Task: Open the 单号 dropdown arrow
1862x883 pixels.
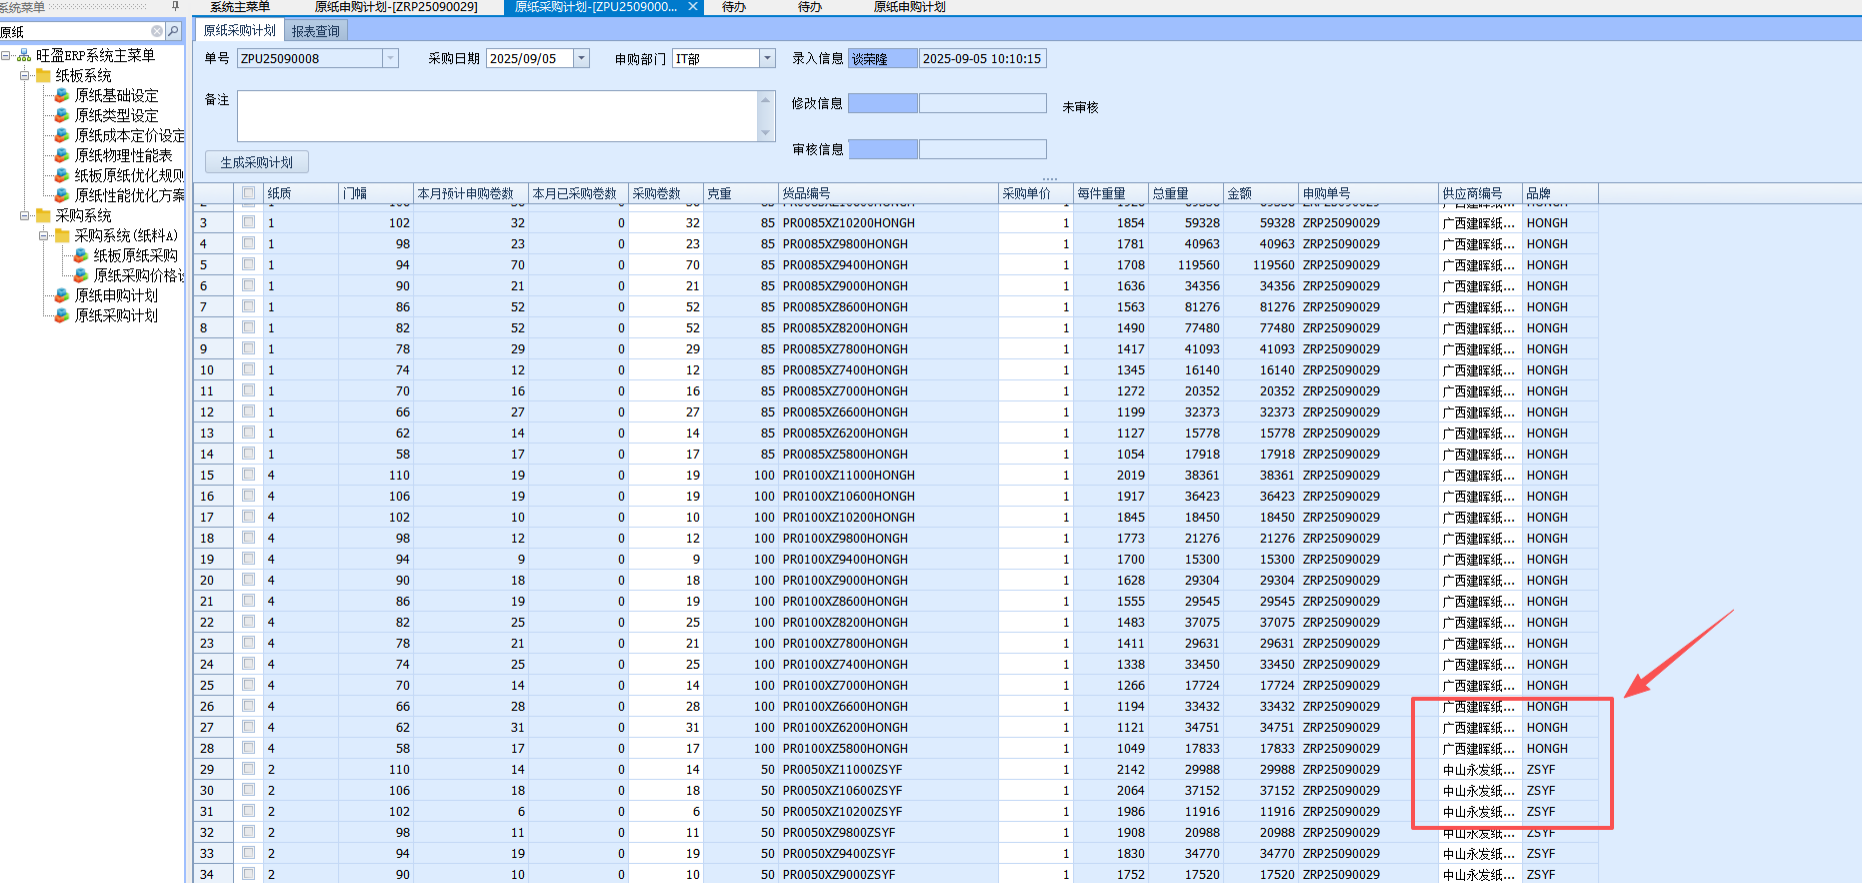Action: (390, 58)
